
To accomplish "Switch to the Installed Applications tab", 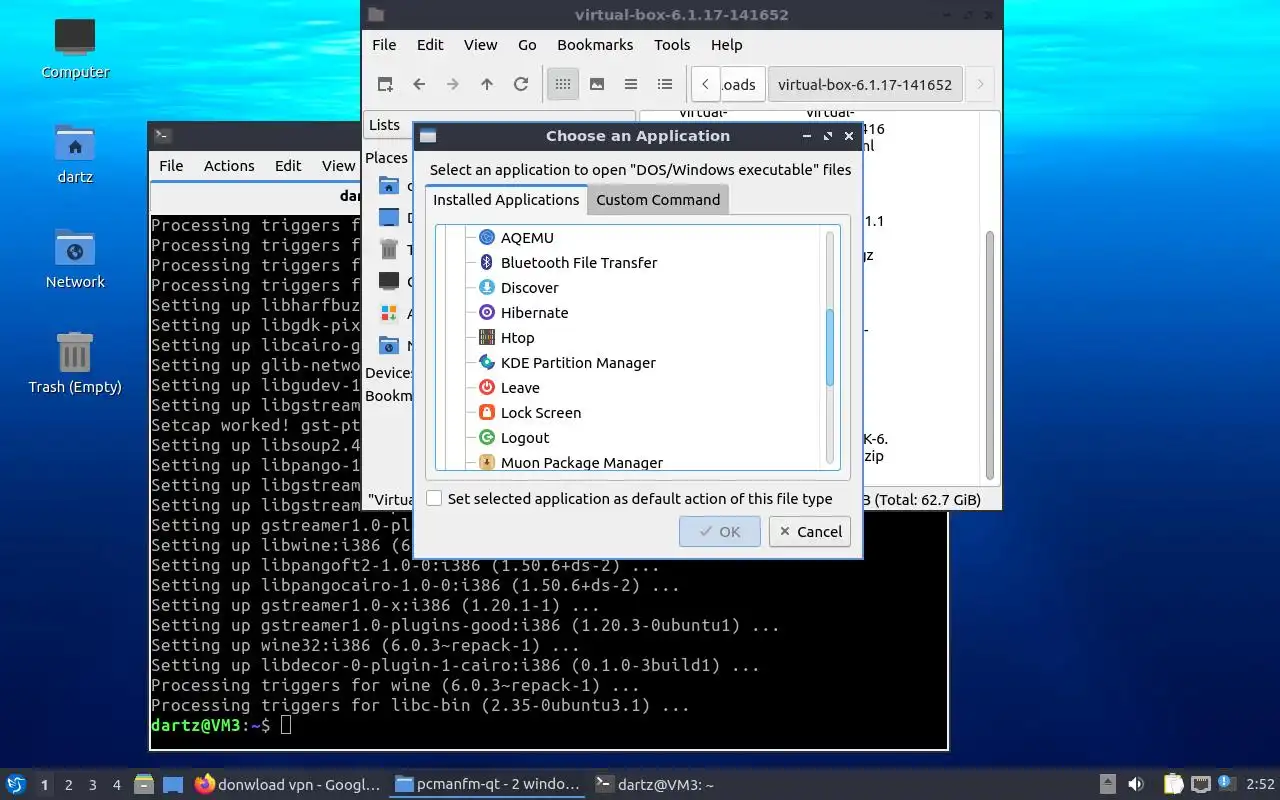I will 506,200.
